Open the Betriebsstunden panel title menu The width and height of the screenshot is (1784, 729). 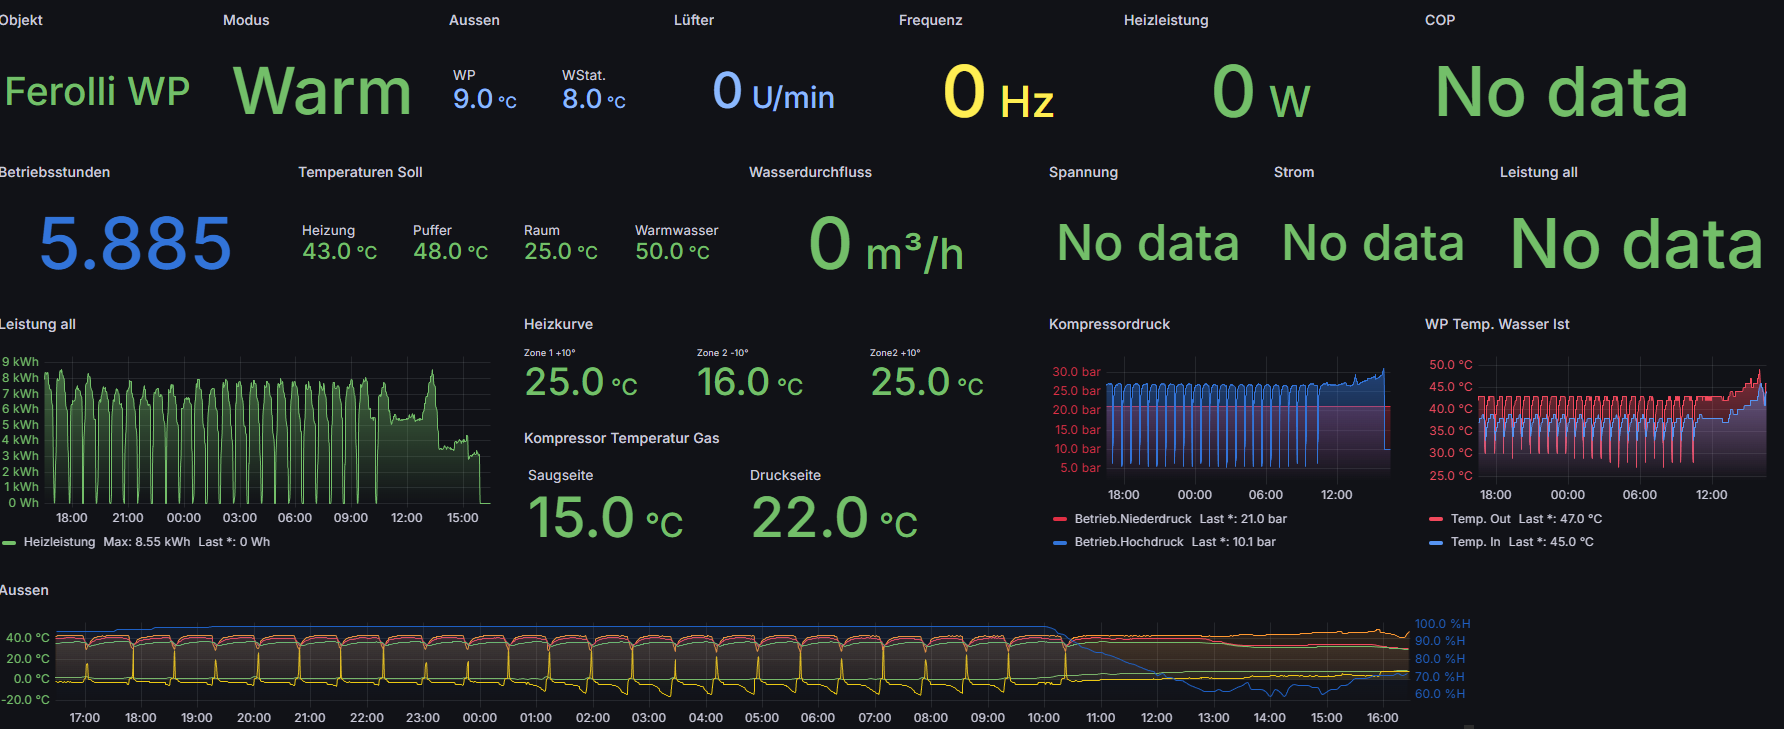click(55, 172)
